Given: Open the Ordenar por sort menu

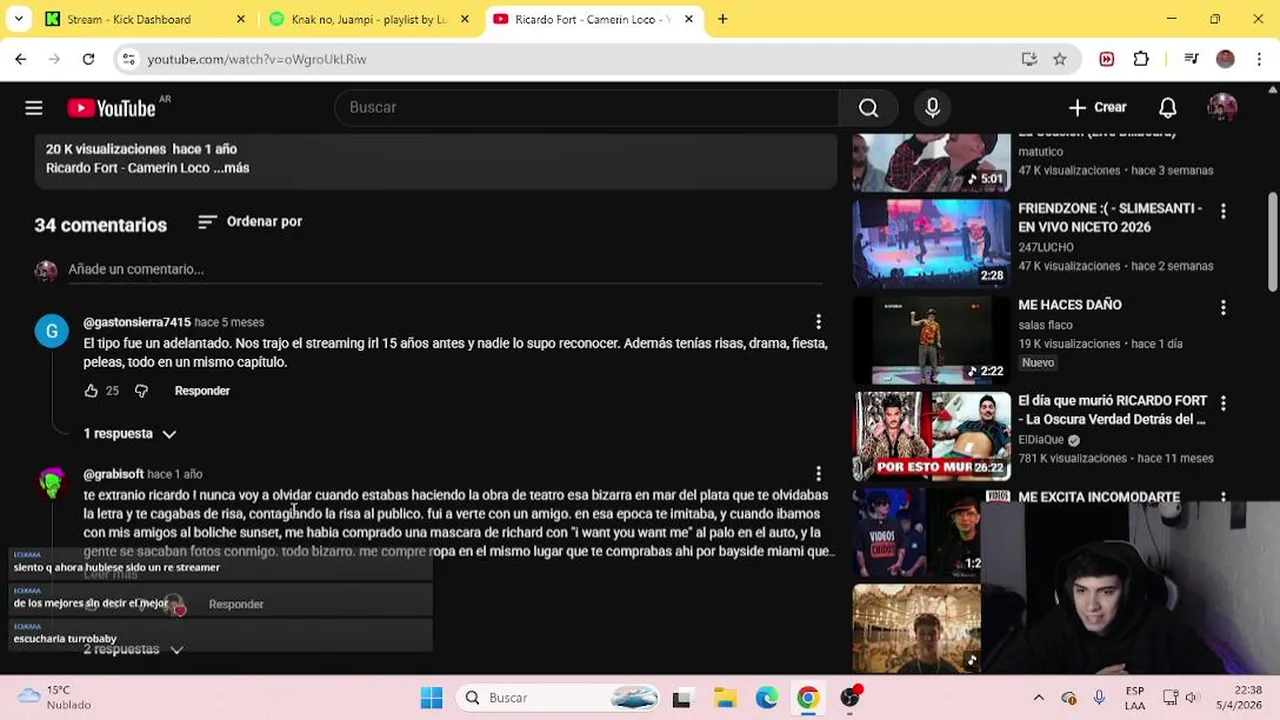Looking at the screenshot, I should [250, 222].
